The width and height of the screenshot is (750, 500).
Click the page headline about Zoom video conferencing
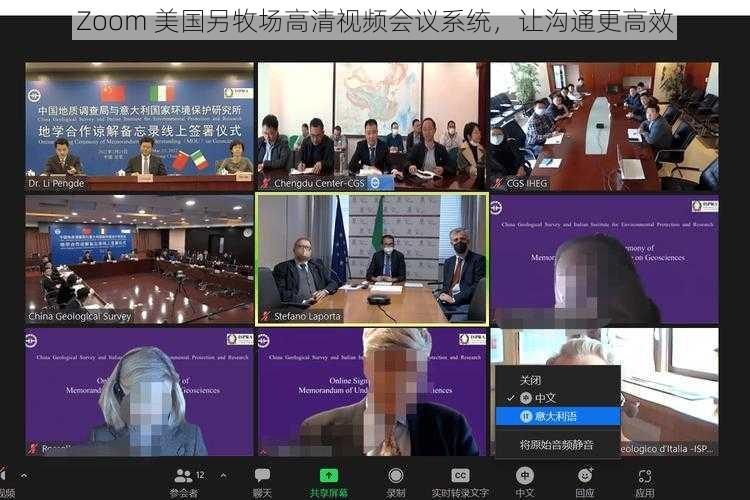(375, 22)
